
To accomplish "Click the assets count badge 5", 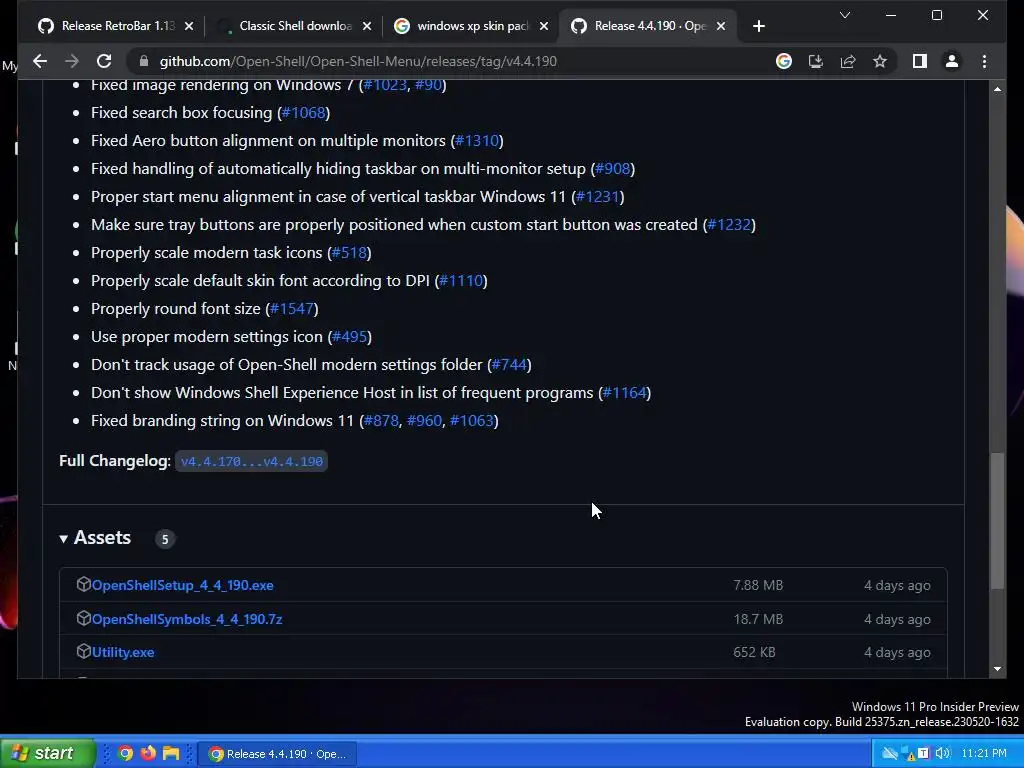I will click(x=165, y=539).
